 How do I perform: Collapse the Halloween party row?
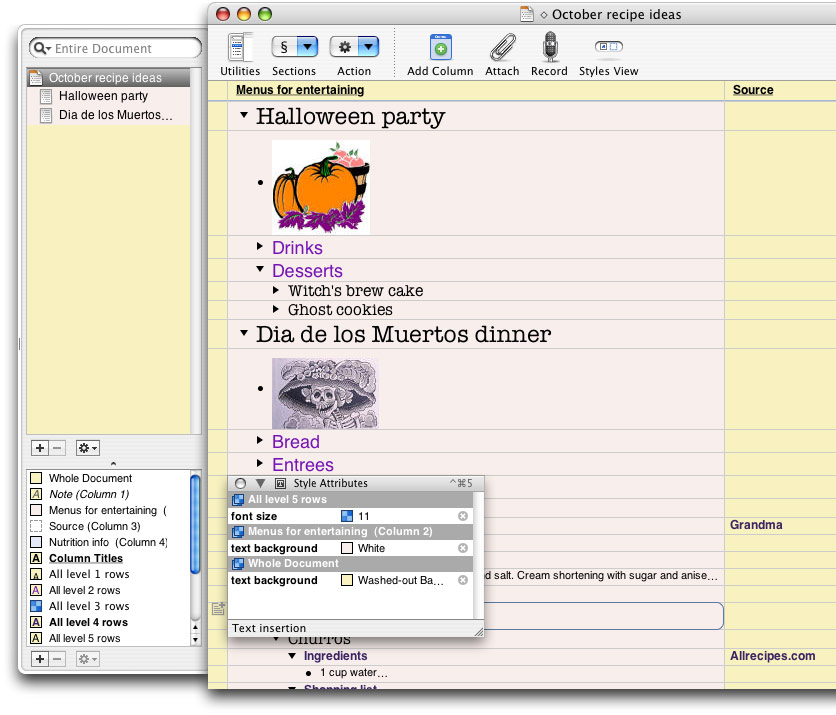[x=244, y=115]
